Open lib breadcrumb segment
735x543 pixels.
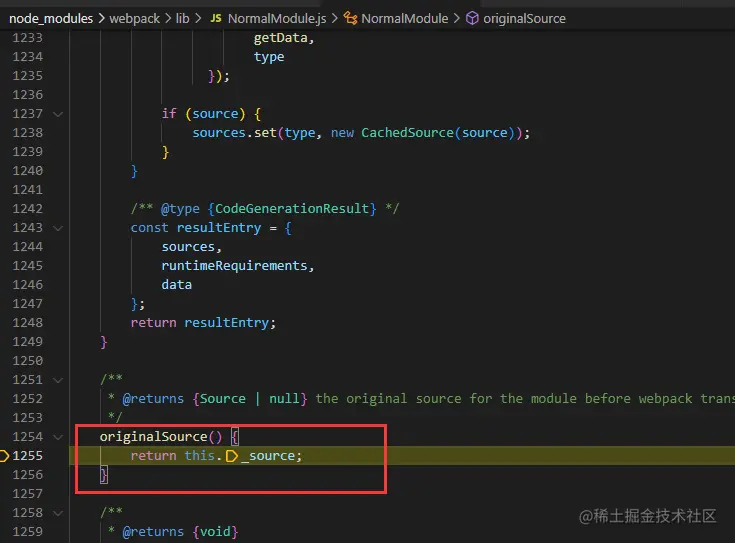coord(182,19)
